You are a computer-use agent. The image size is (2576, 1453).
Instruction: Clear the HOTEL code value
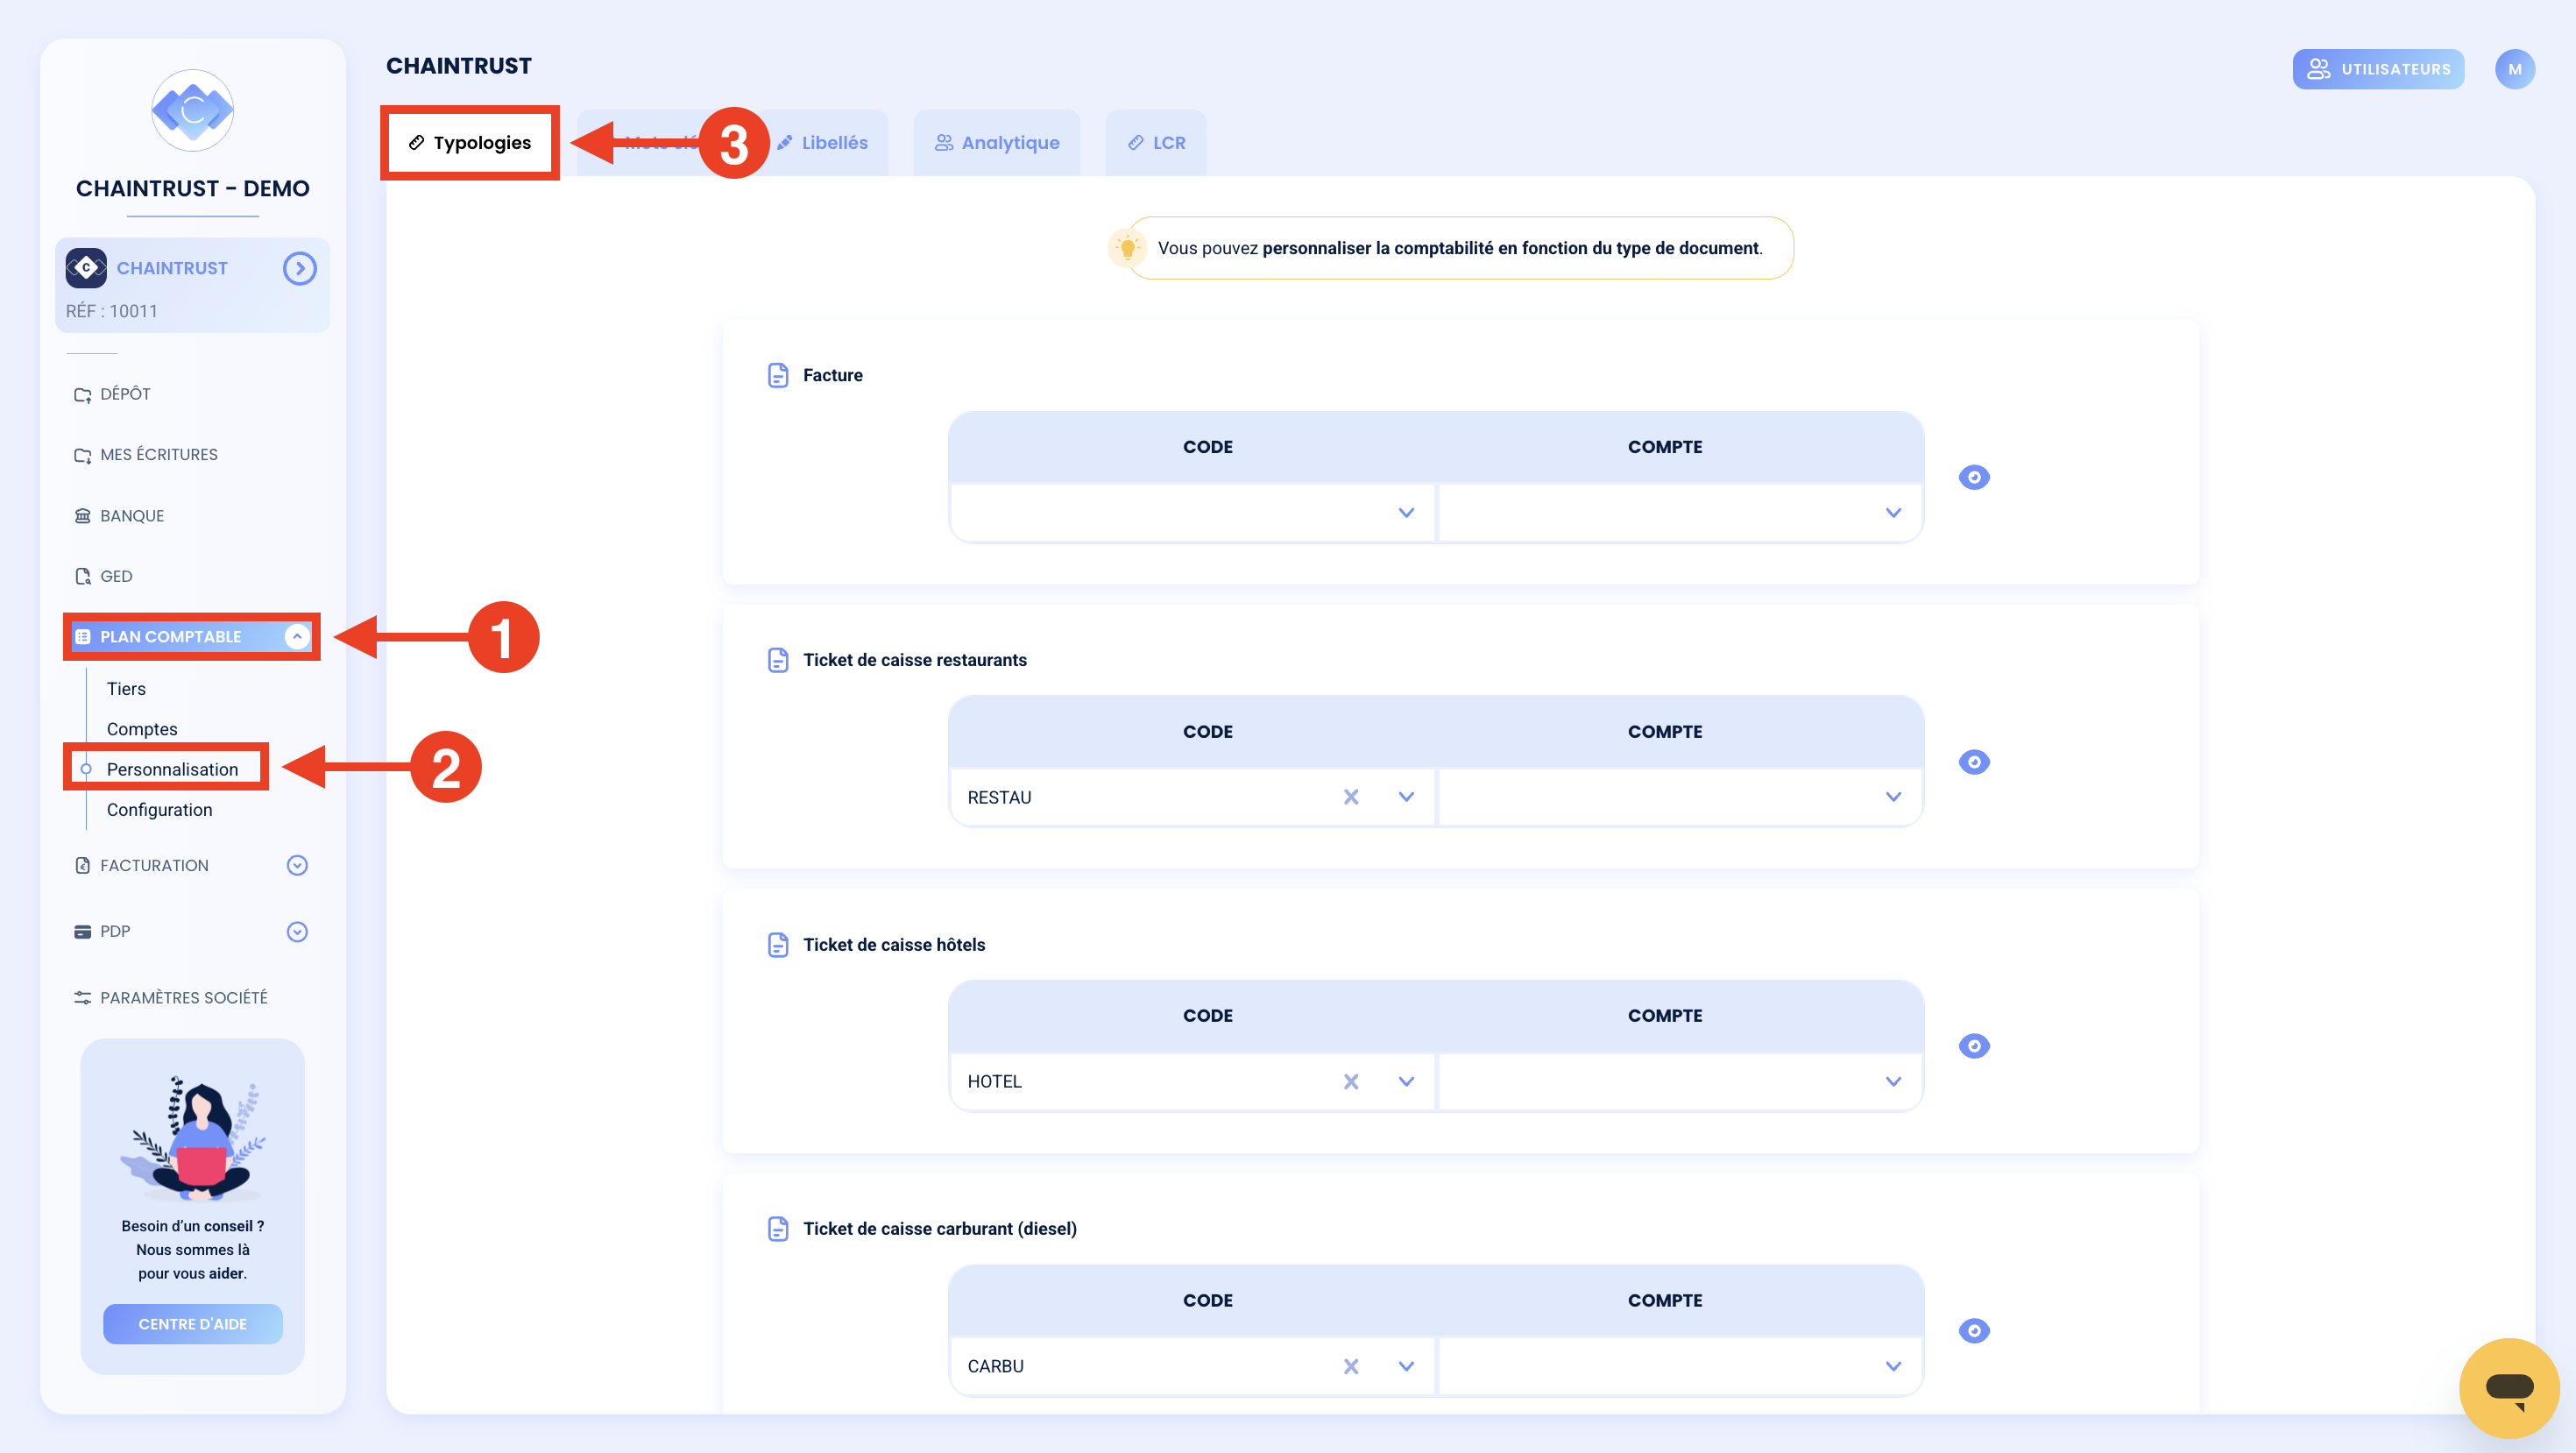1351,1081
